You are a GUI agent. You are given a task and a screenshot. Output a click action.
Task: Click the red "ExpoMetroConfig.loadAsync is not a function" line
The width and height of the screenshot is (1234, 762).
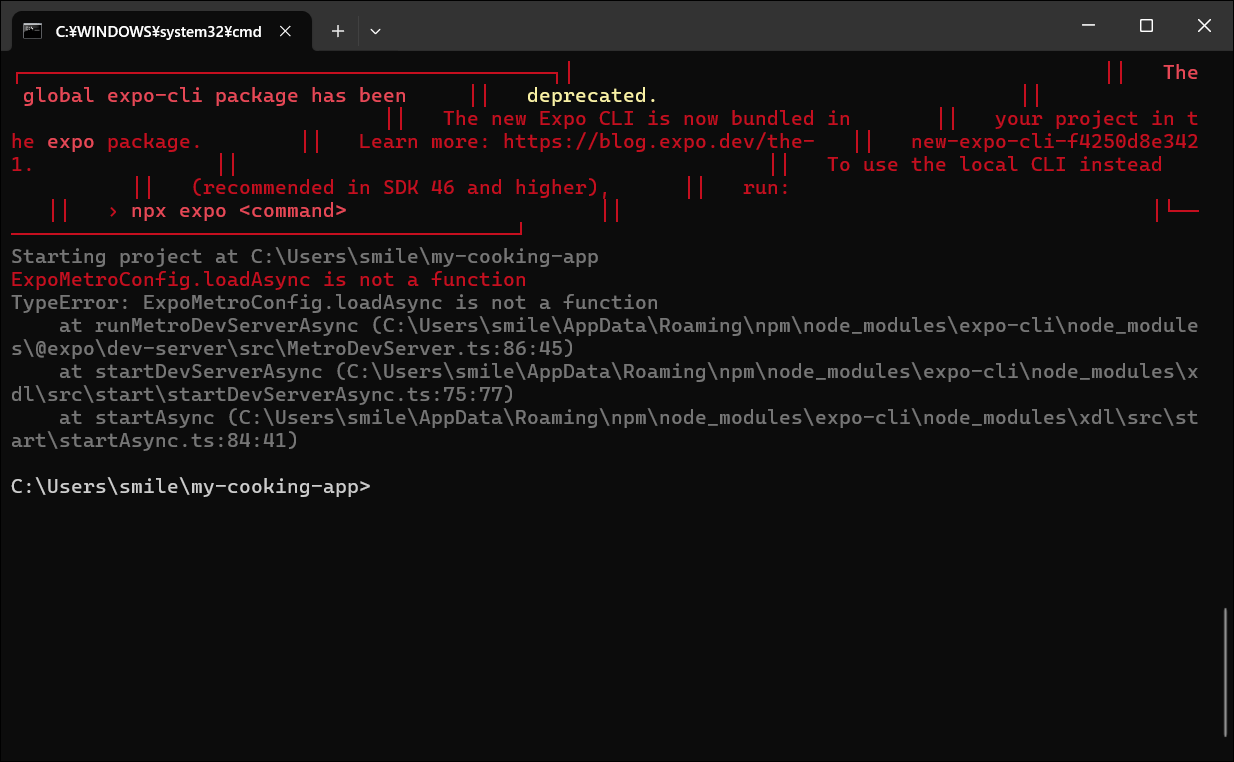[269, 280]
